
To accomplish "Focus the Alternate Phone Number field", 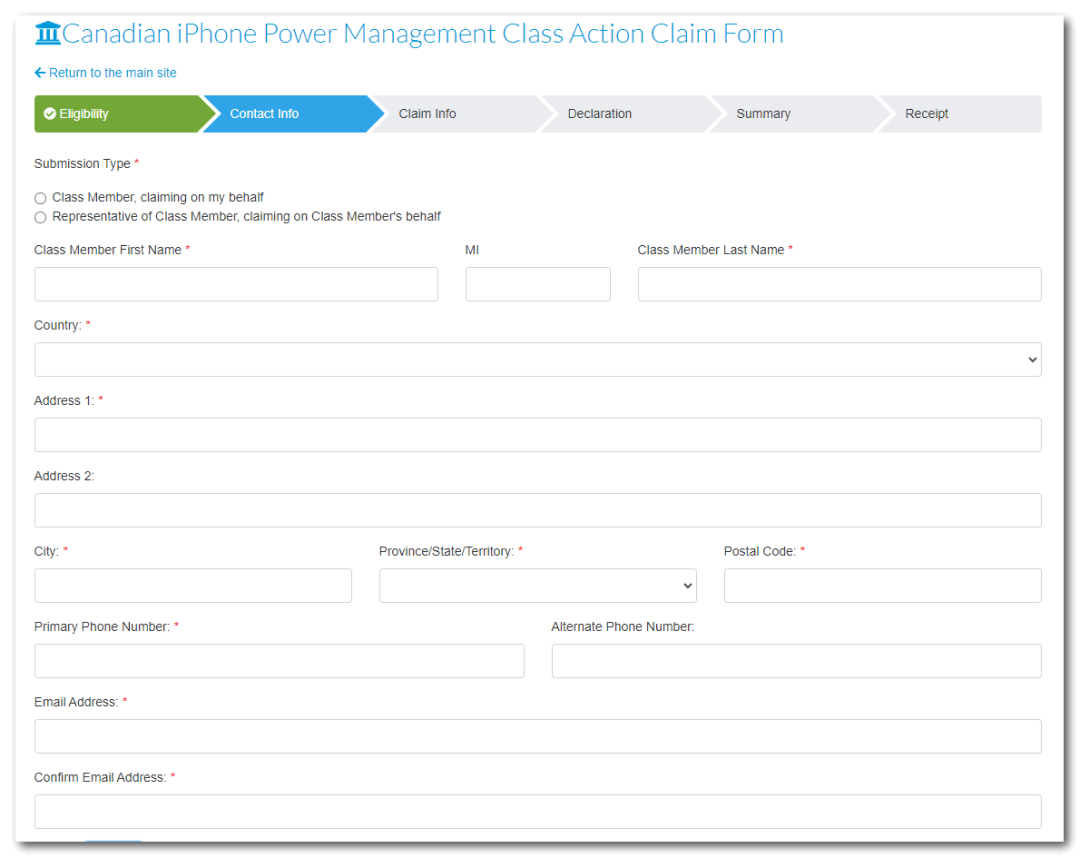I will point(797,661).
